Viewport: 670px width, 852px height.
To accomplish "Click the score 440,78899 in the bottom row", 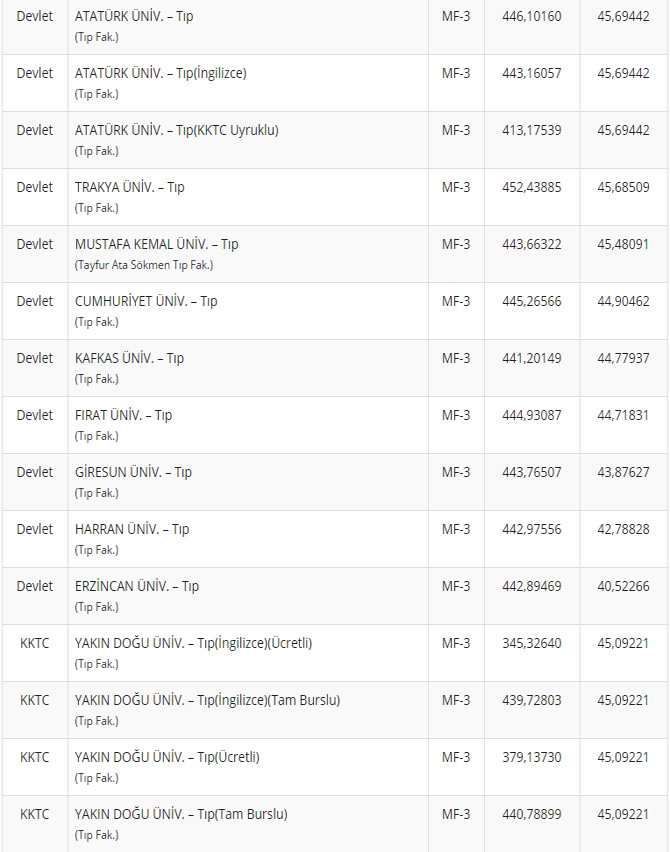I will pyautogui.click(x=532, y=814).
